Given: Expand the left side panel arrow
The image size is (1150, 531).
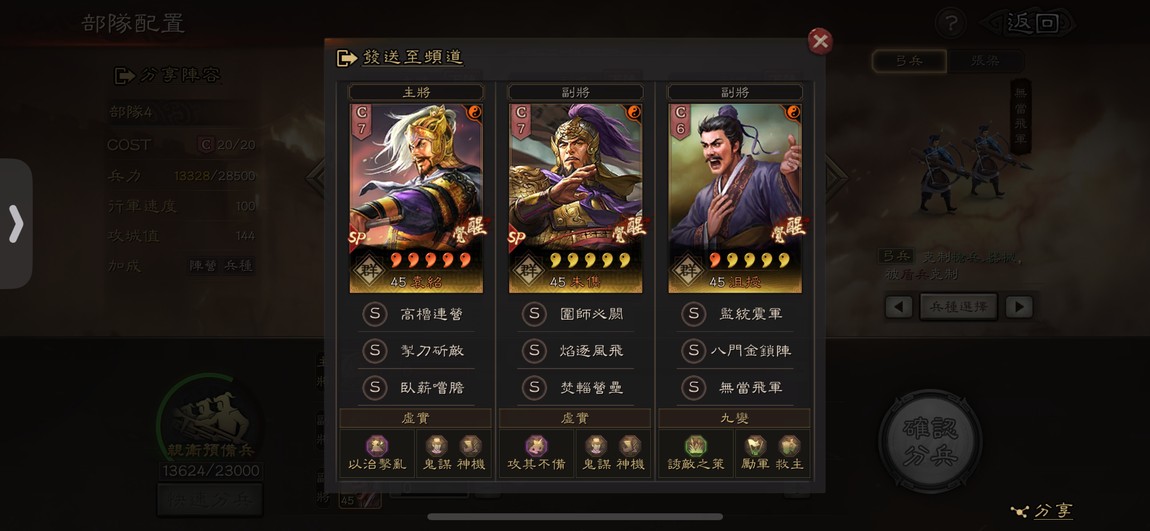Looking at the screenshot, I should click(16, 224).
